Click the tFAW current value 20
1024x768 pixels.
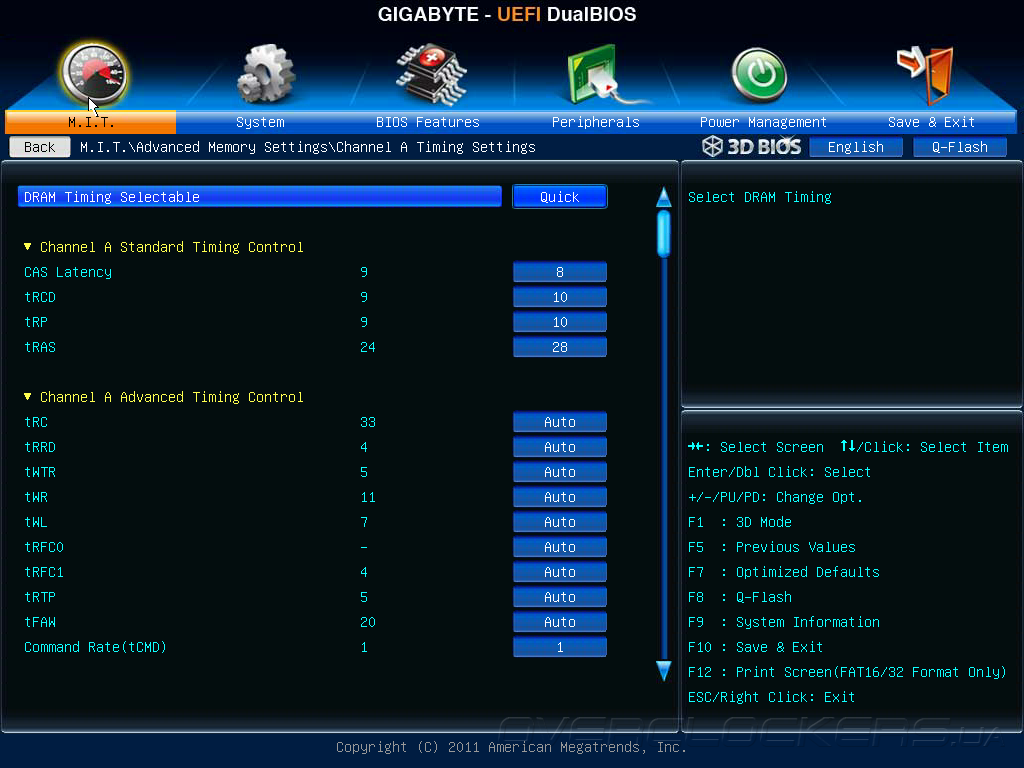pyautogui.click(x=368, y=622)
